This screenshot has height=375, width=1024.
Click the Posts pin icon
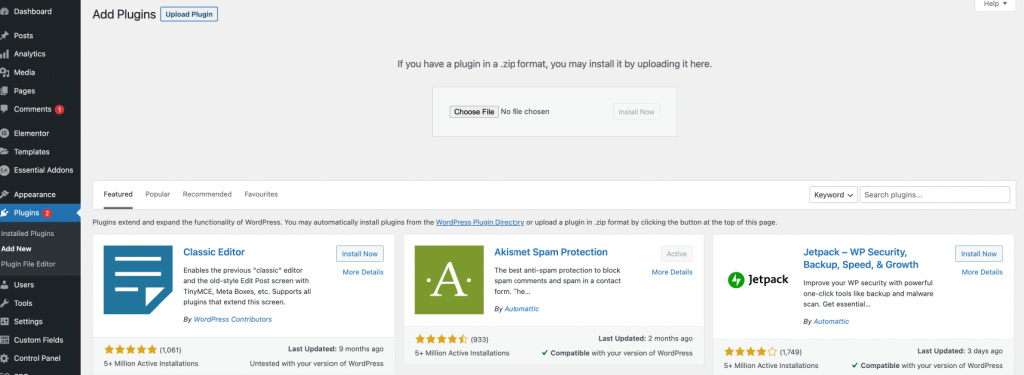5,35
